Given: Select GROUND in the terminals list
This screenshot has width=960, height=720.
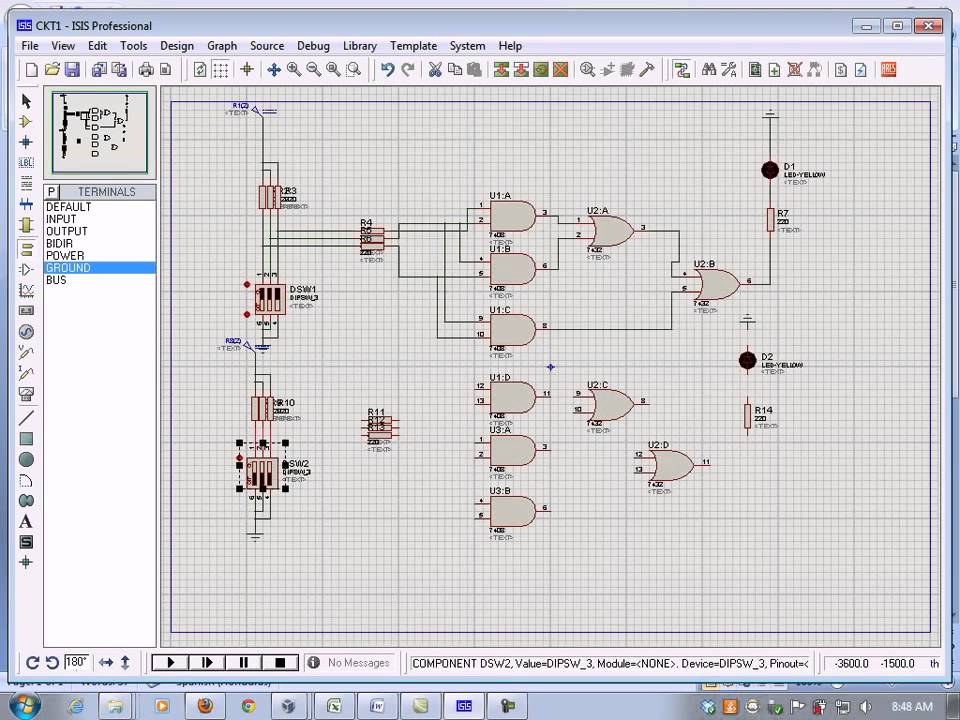Looking at the screenshot, I should [100, 268].
